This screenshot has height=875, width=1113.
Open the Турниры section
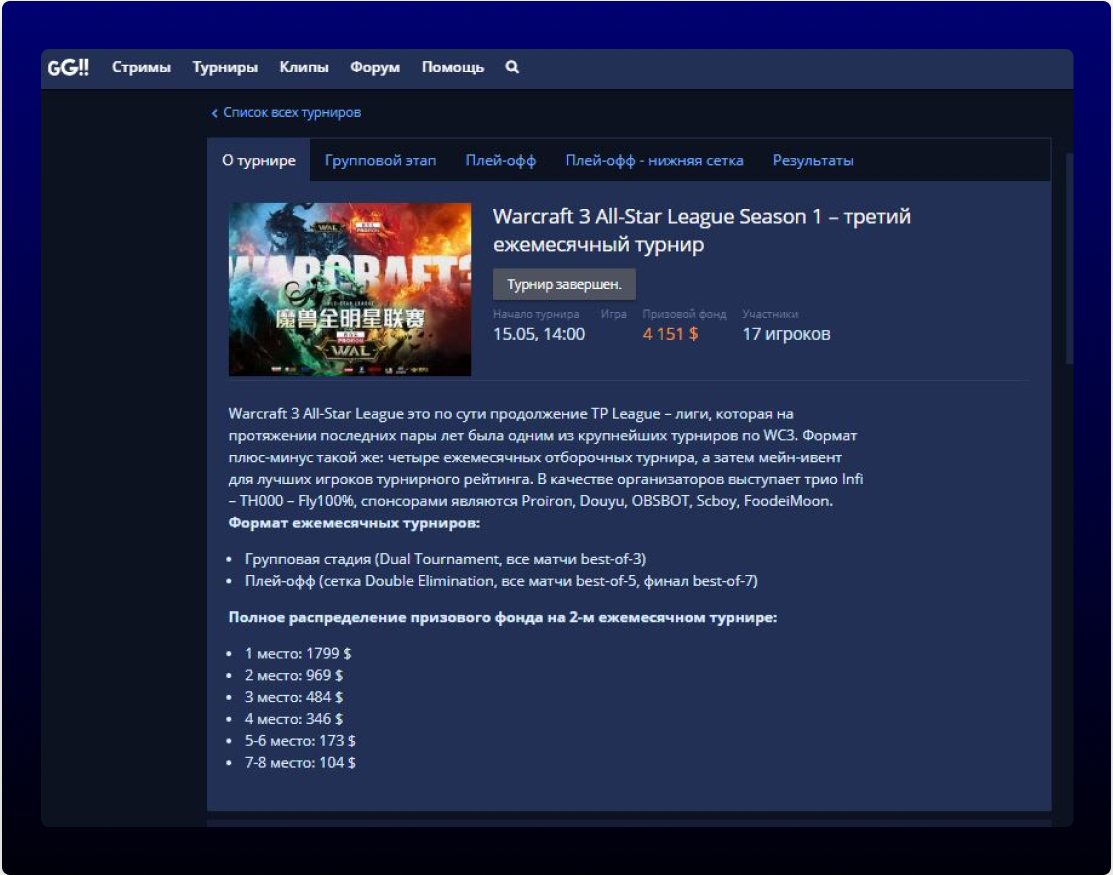[224, 68]
